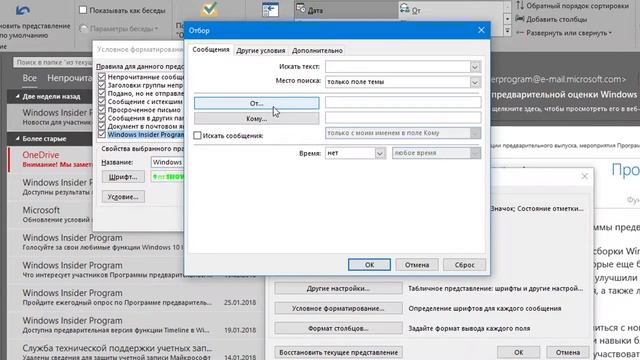Toggle the Заголовки группы rule checkbox
This screenshot has height=360, width=640.
point(102,85)
